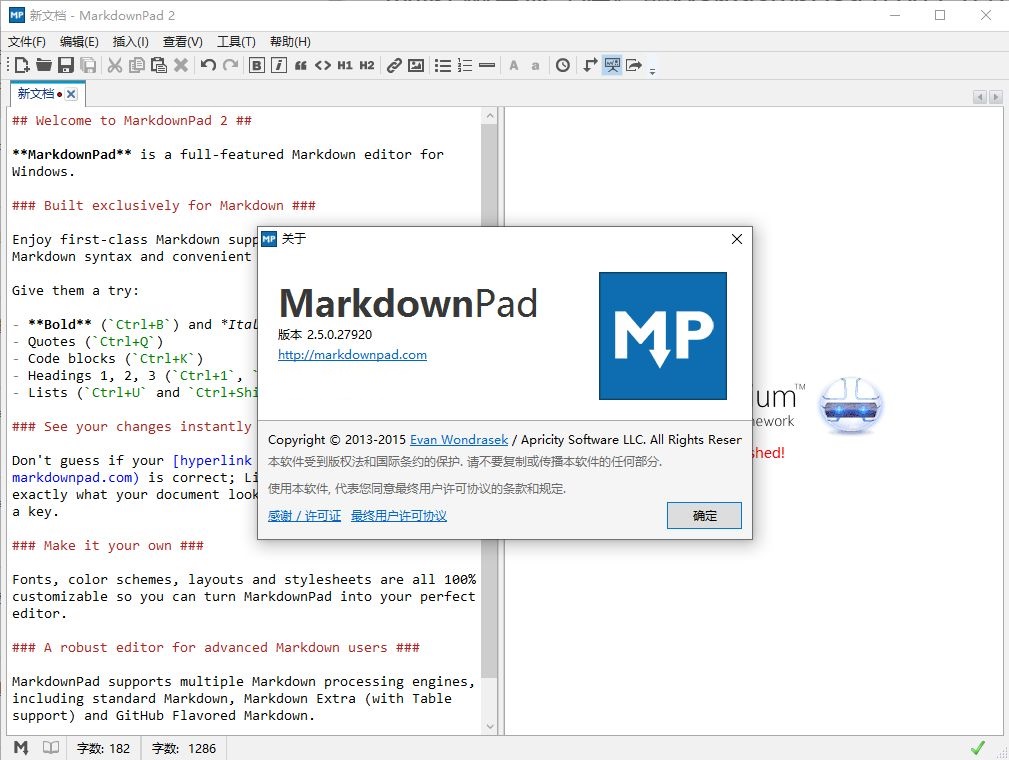Click the Bold formatting icon
The image size is (1009, 760).
click(x=256, y=65)
